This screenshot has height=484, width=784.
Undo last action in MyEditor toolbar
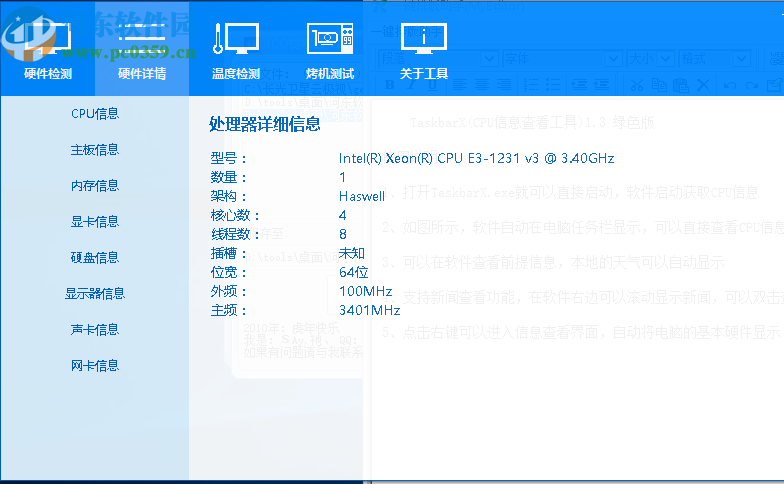pyautogui.click(x=730, y=85)
